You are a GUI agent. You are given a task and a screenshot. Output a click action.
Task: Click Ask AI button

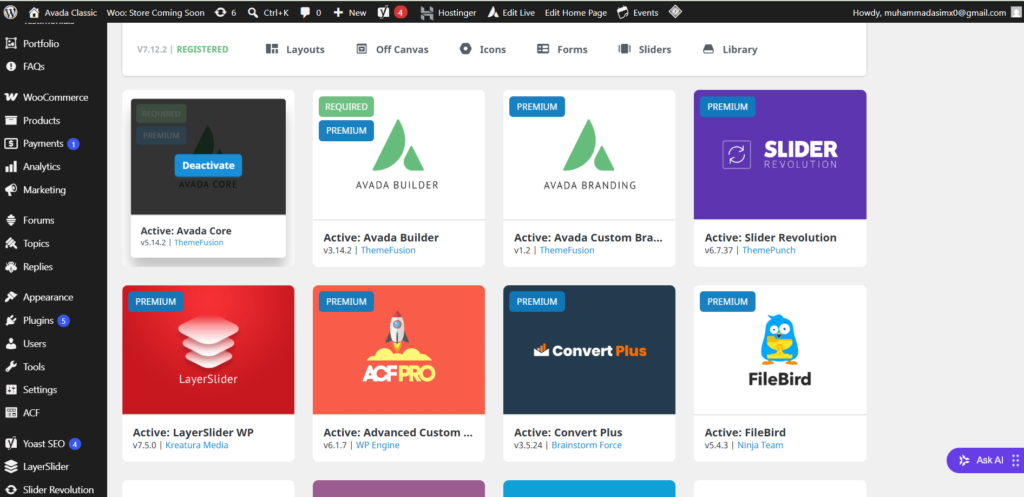pyautogui.click(x=985, y=460)
